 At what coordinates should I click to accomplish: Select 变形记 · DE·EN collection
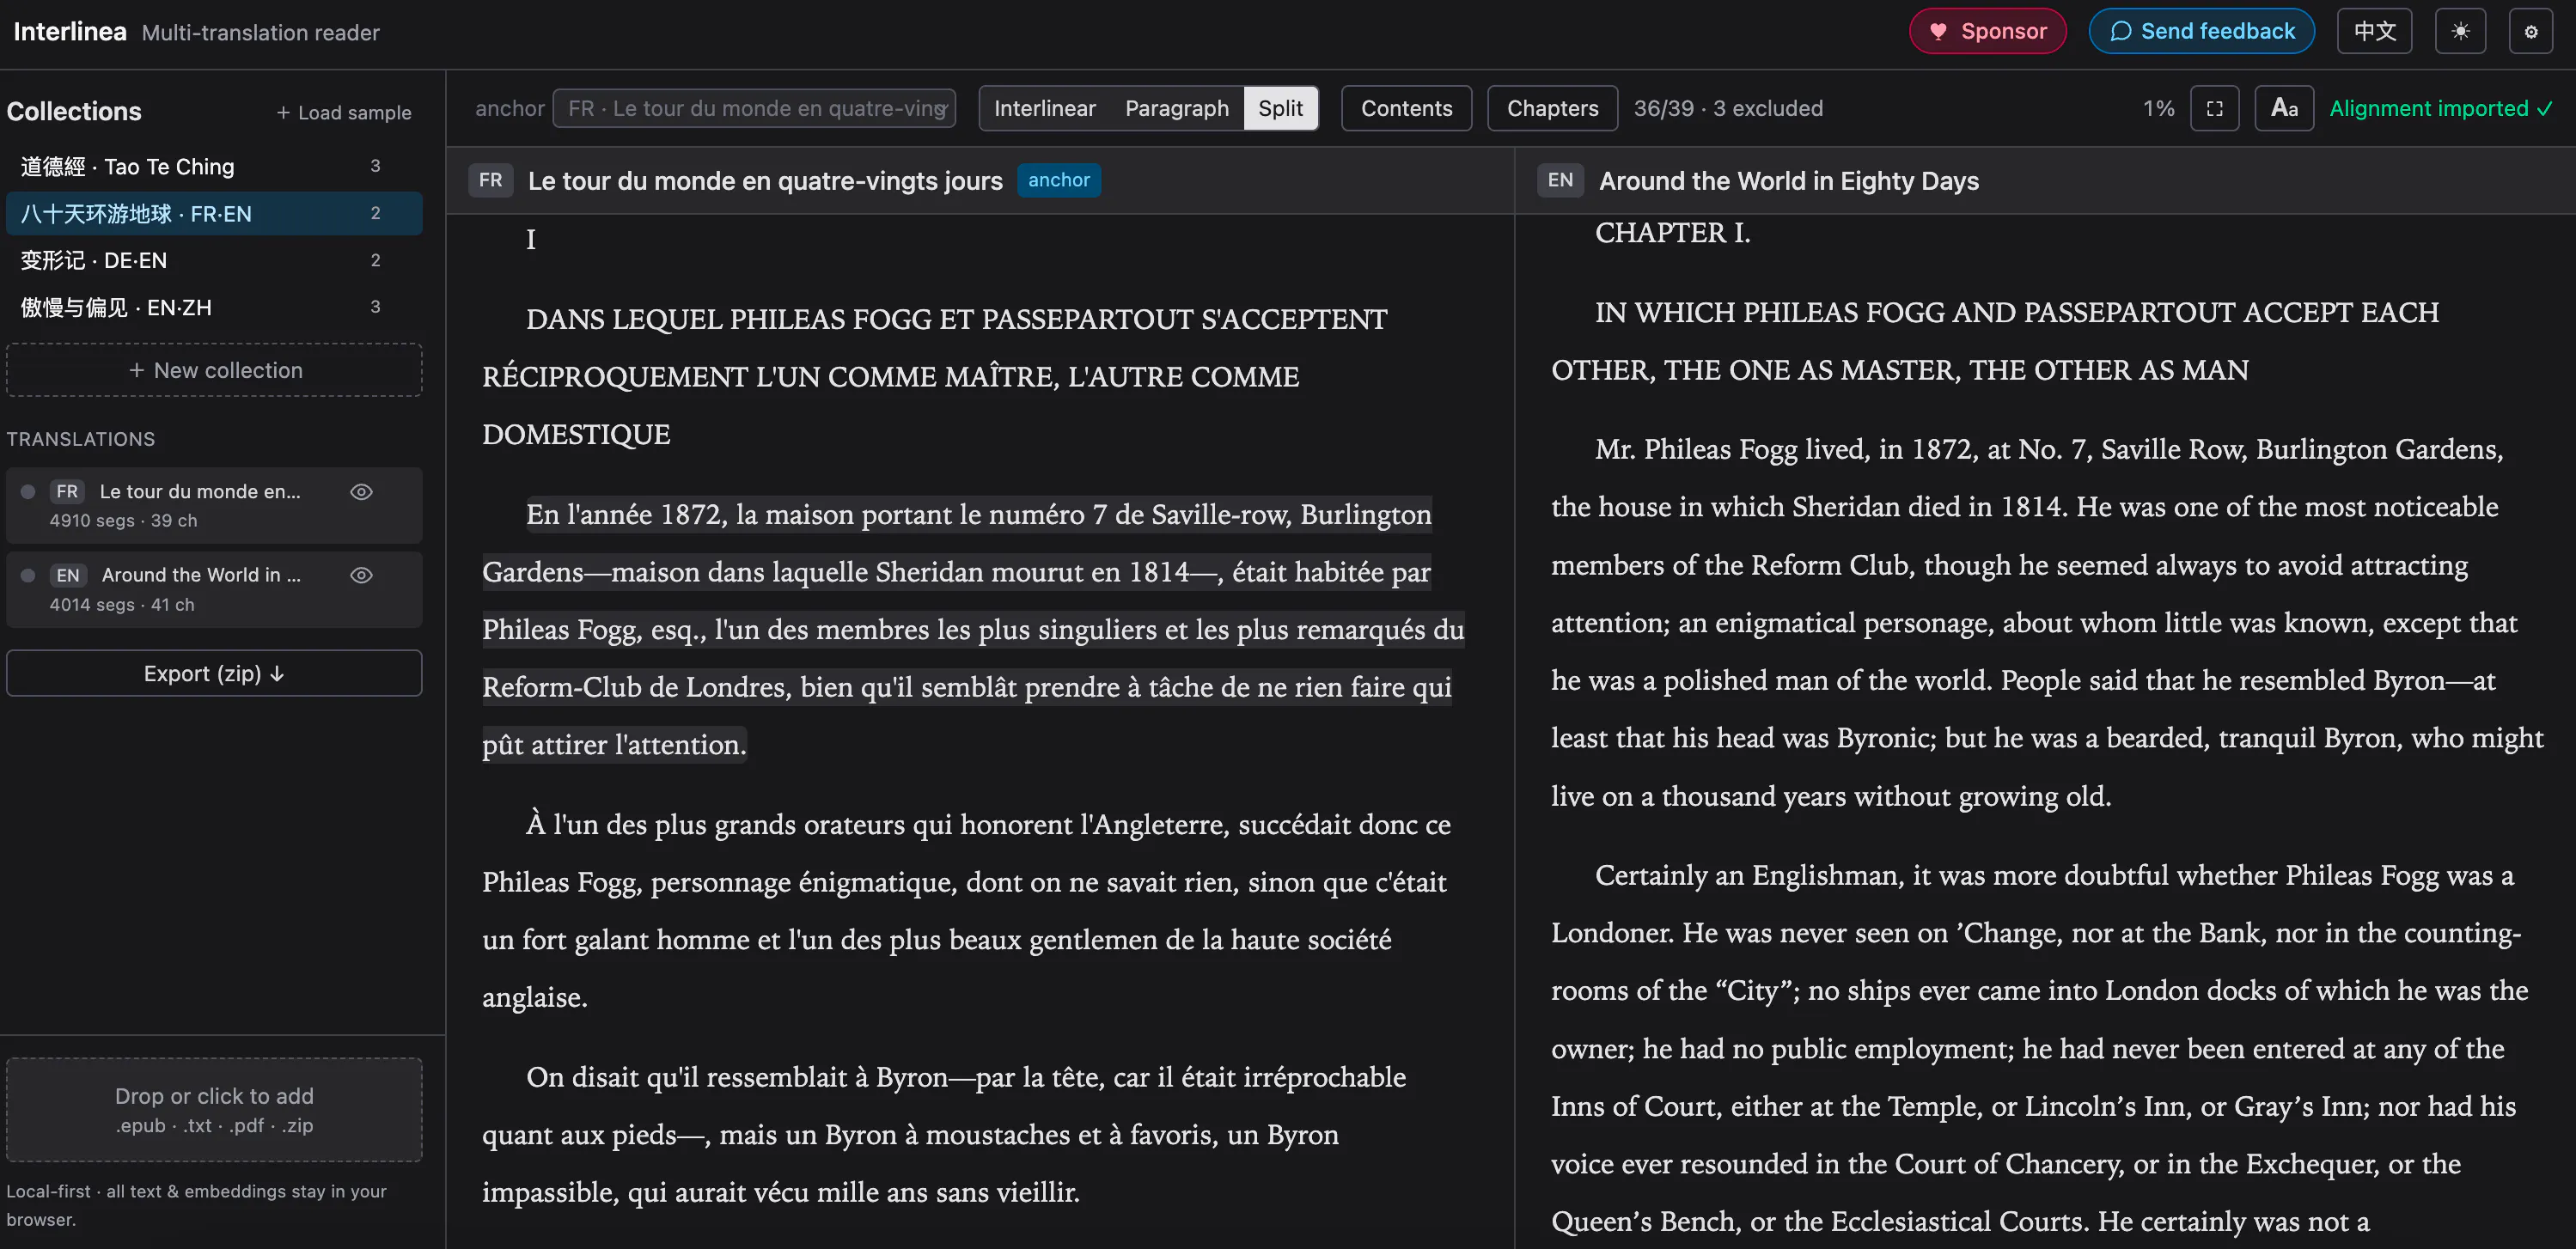[214, 260]
